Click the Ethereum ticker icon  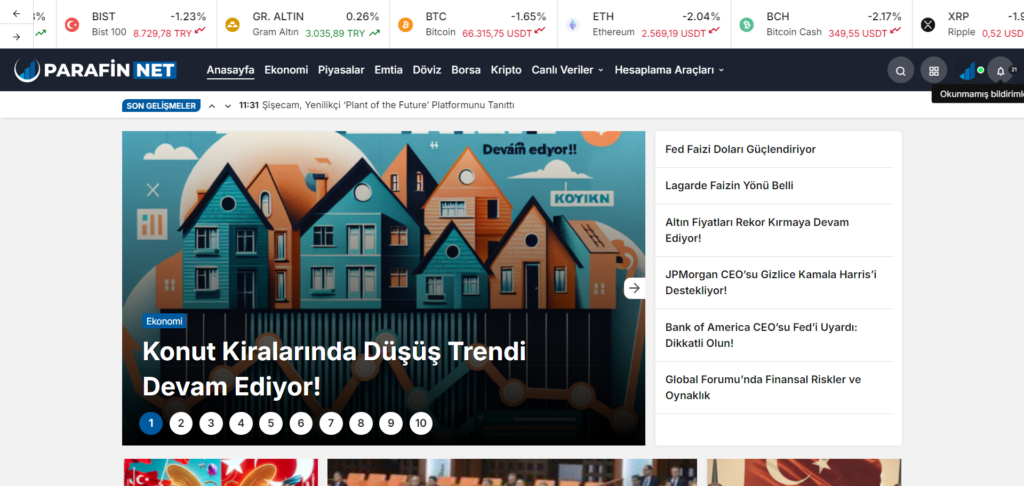click(573, 25)
